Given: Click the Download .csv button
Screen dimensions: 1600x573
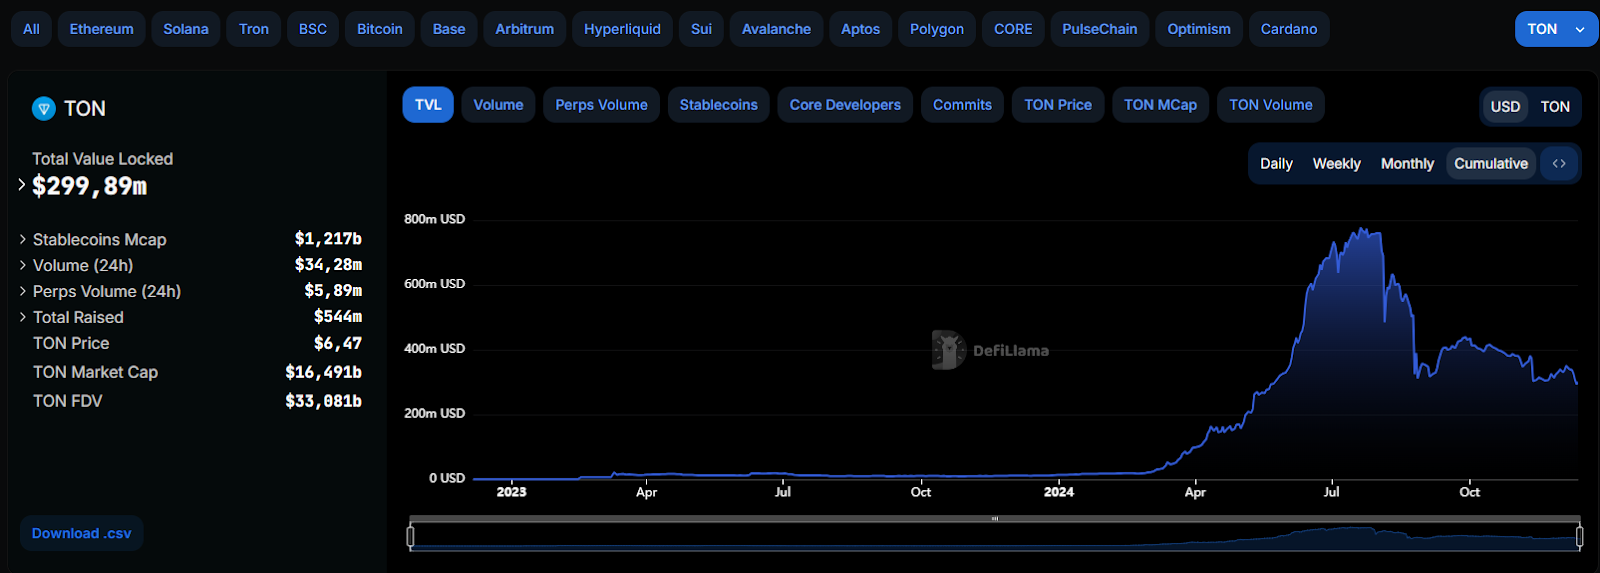Looking at the screenshot, I should pyautogui.click(x=82, y=533).
